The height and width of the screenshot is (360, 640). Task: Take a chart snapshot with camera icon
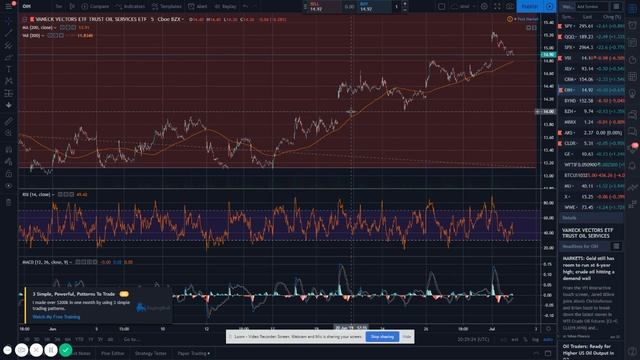pos(510,7)
